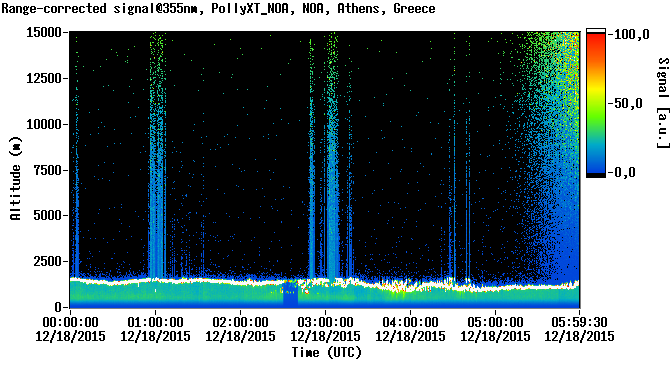Click the 2500 altitude tick label
672x378 pixels.
pos(47,261)
